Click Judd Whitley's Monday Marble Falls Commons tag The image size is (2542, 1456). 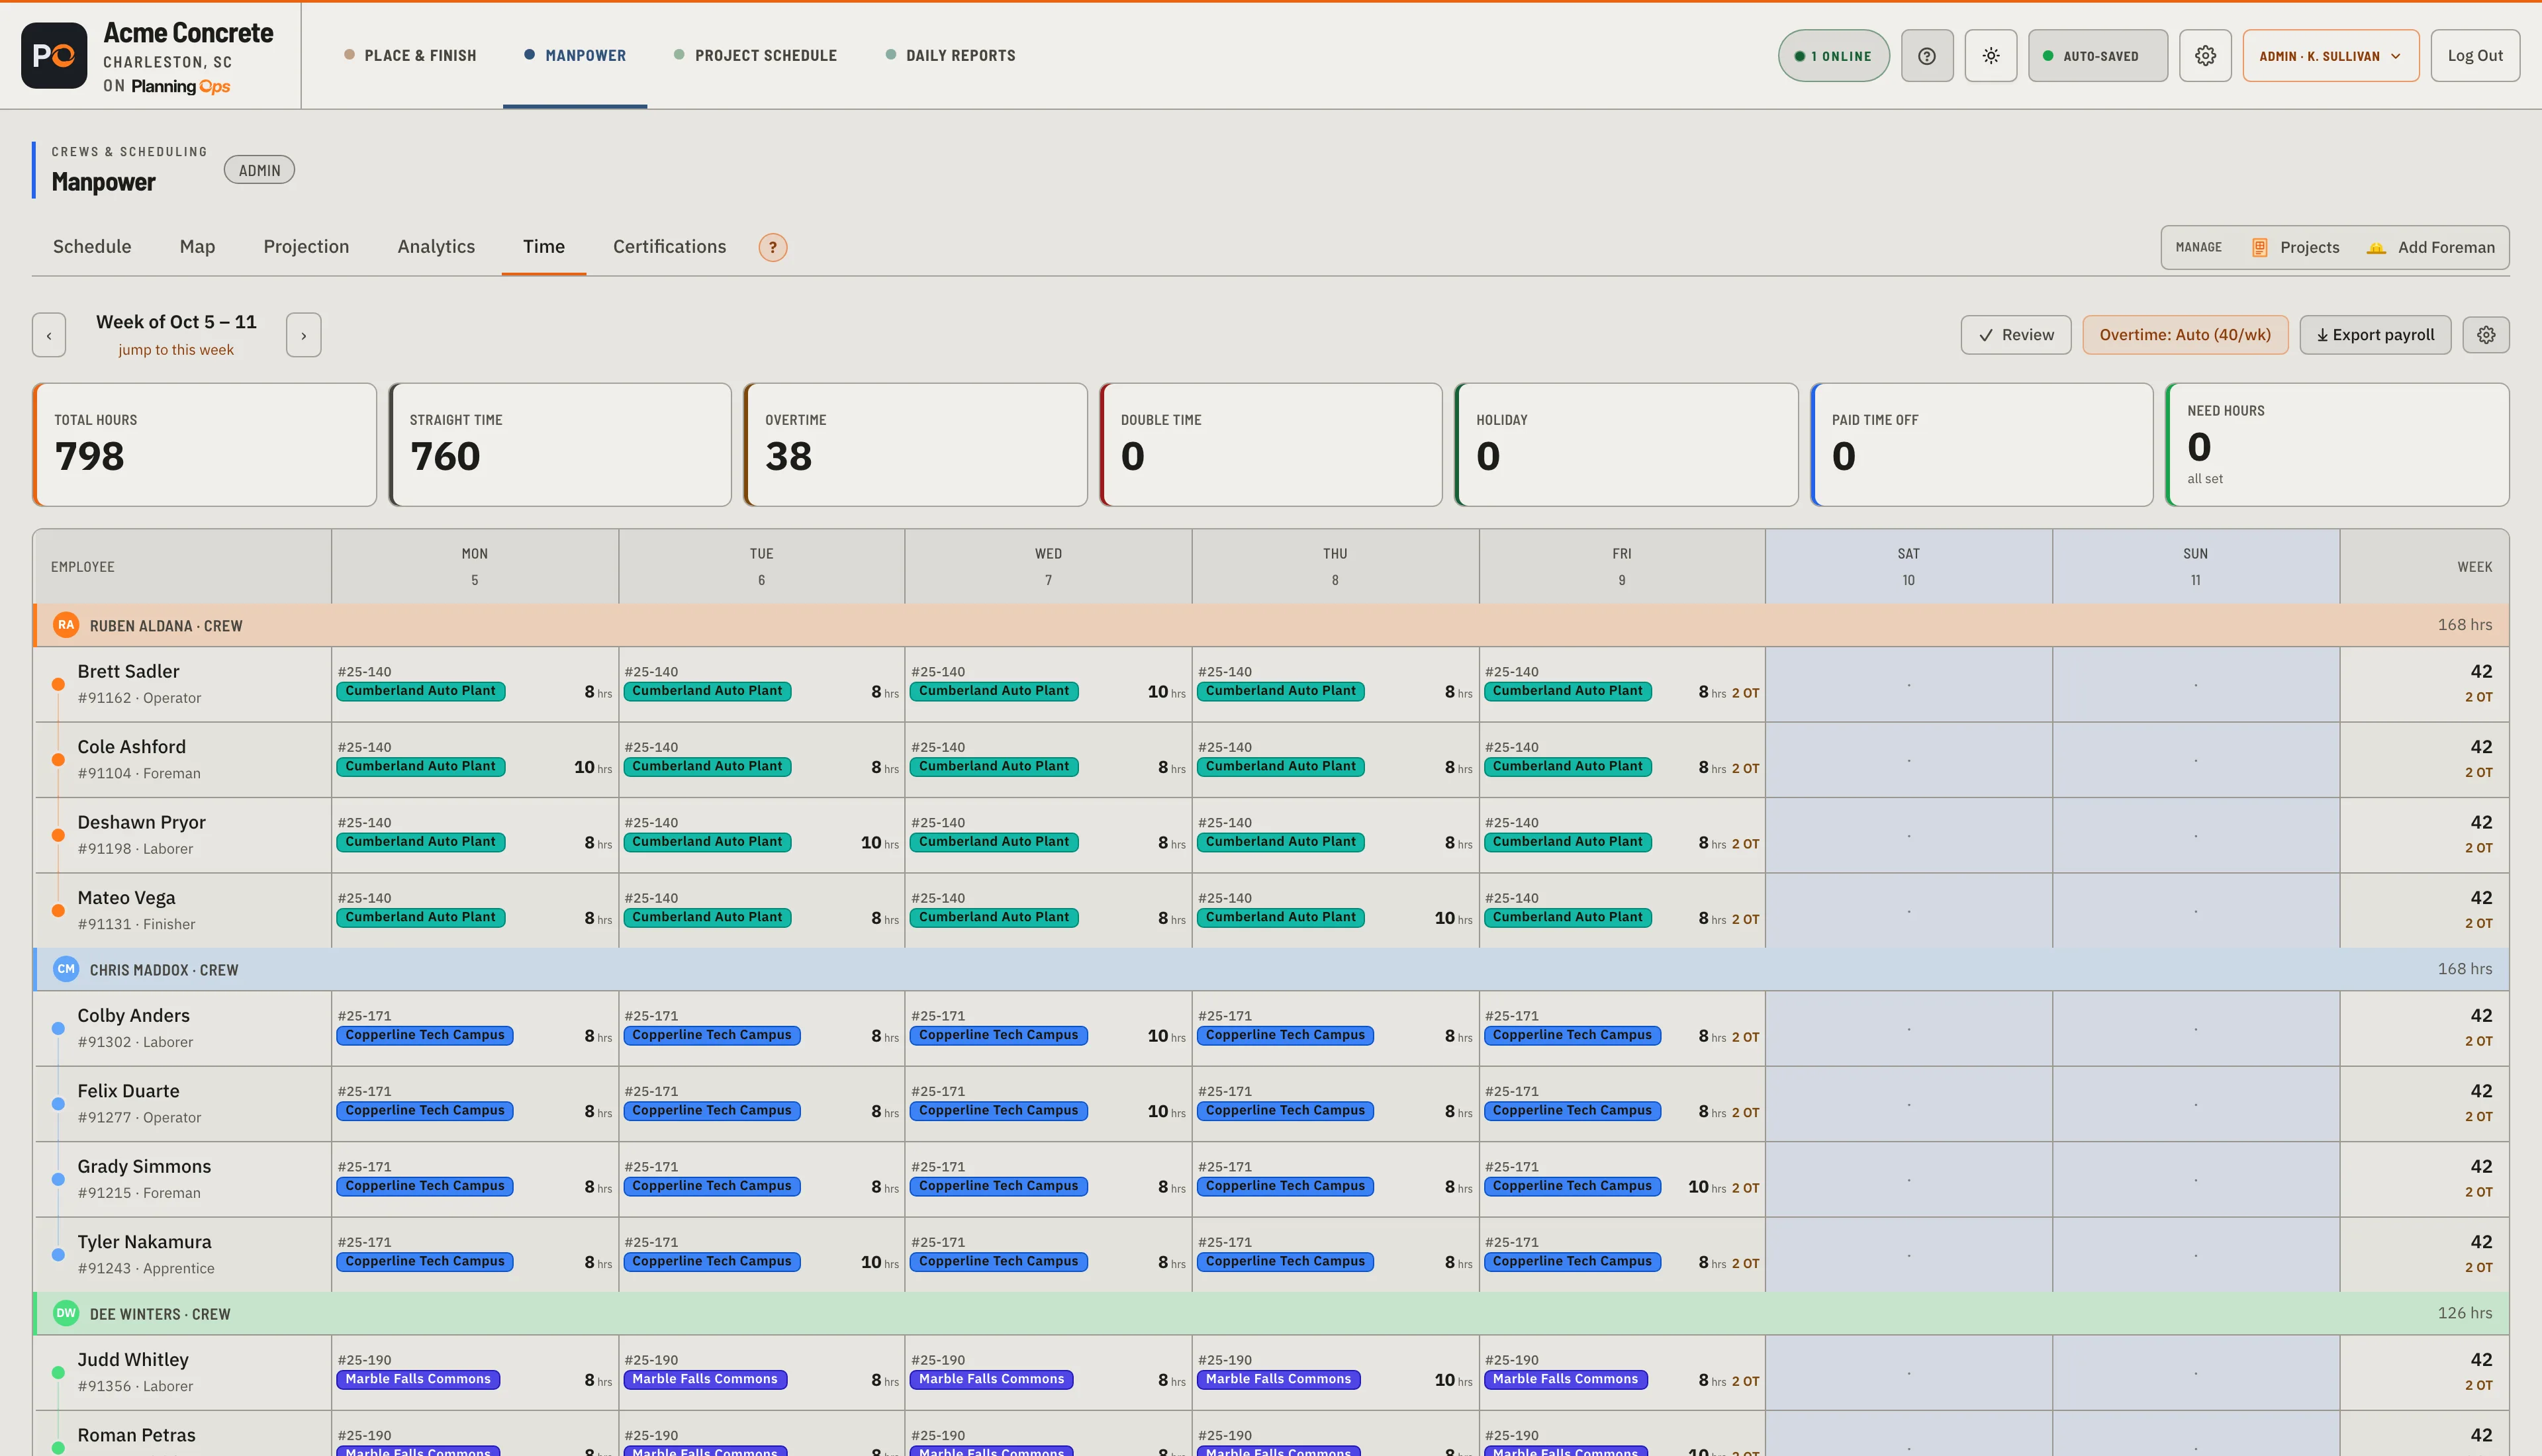pyautogui.click(x=418, y=1379)
